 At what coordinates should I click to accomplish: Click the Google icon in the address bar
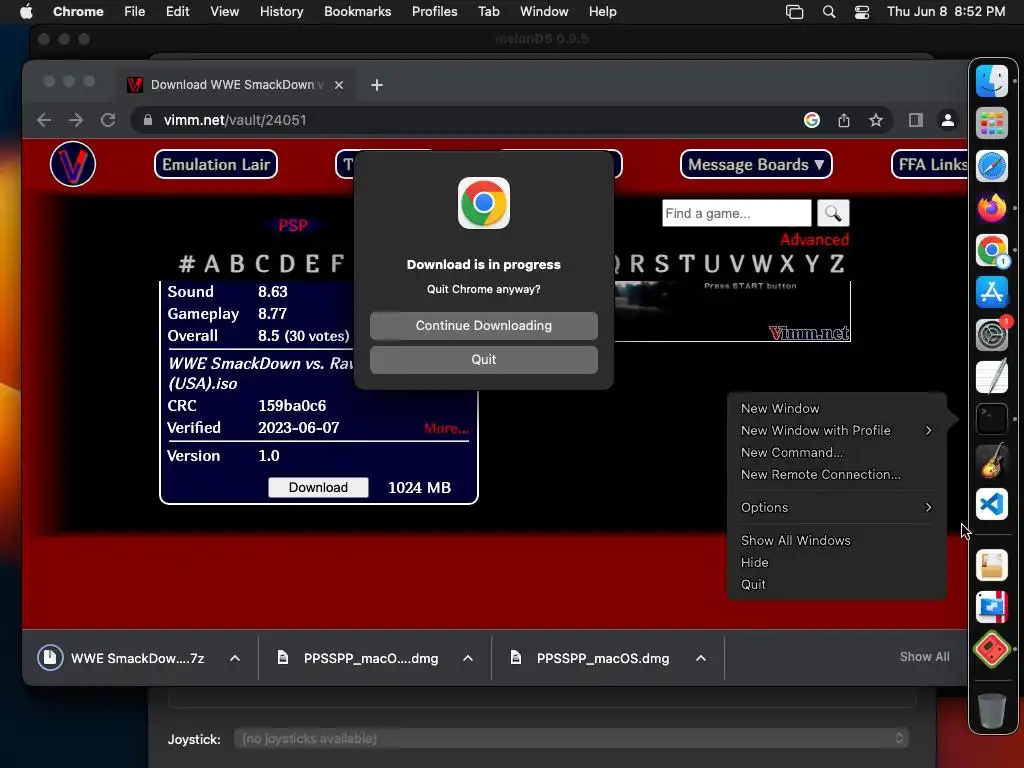click(x=812, y=120)
